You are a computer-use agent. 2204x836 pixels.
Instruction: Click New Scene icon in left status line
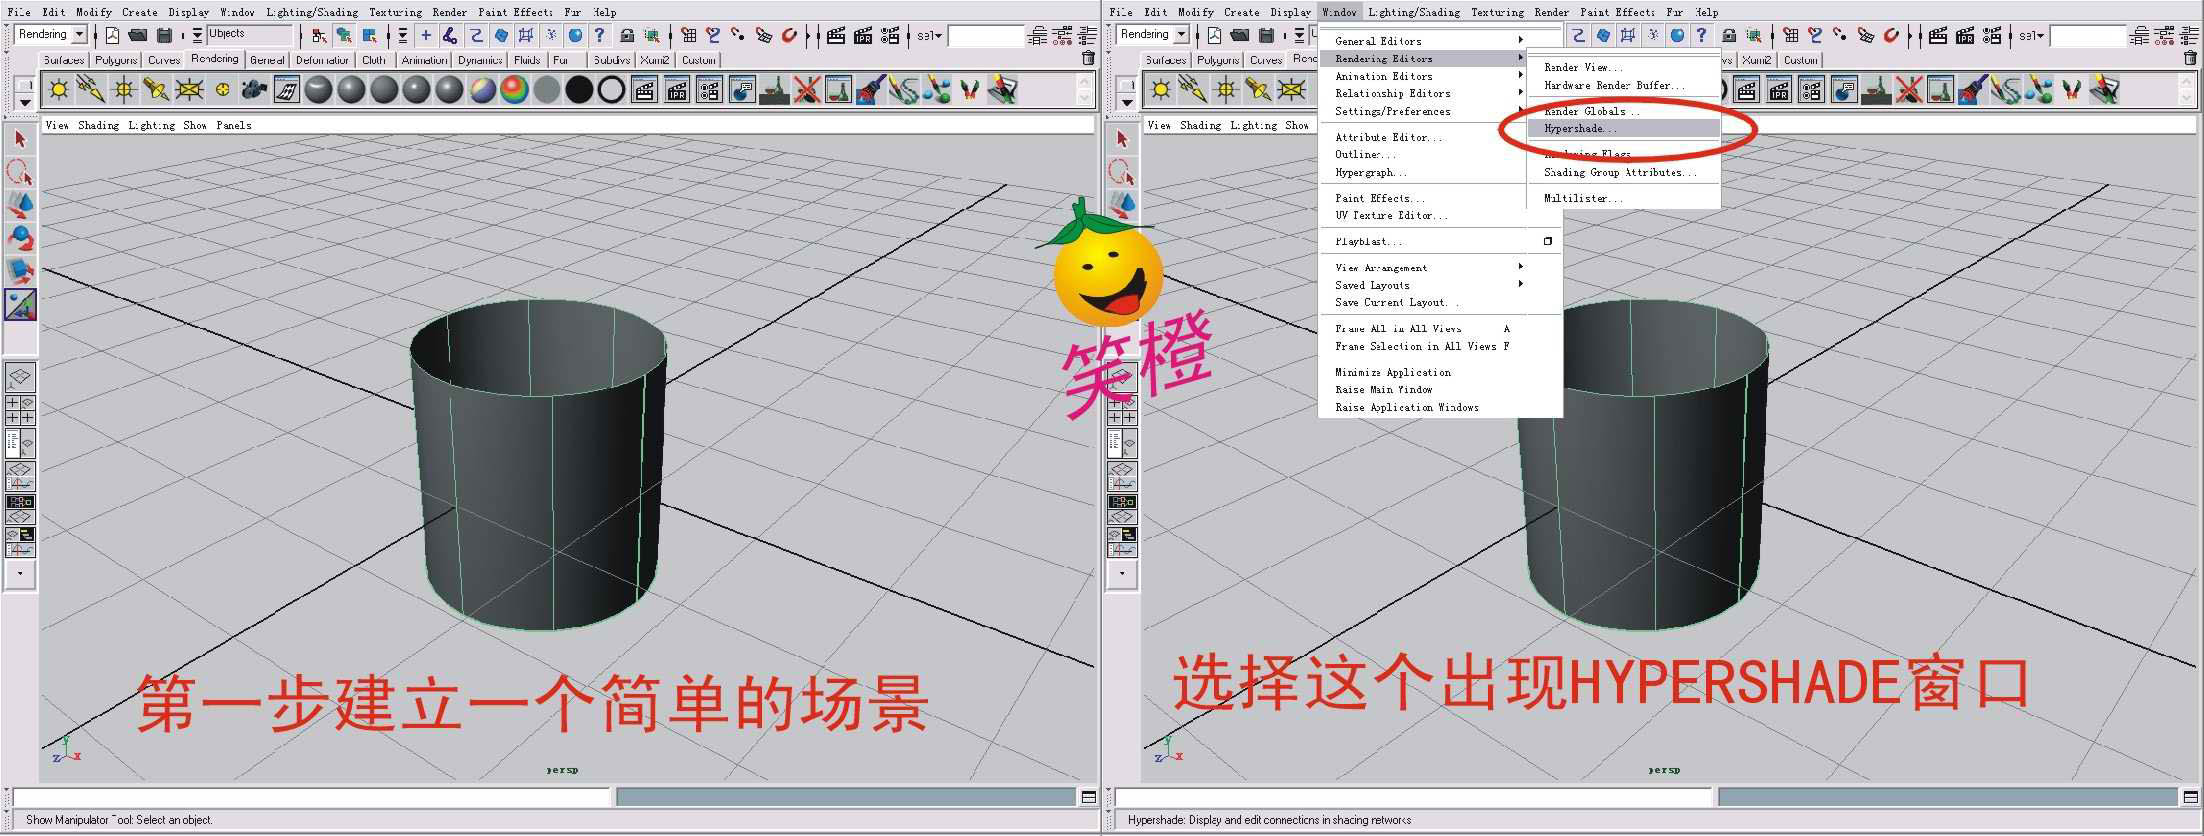click(113, 36)
